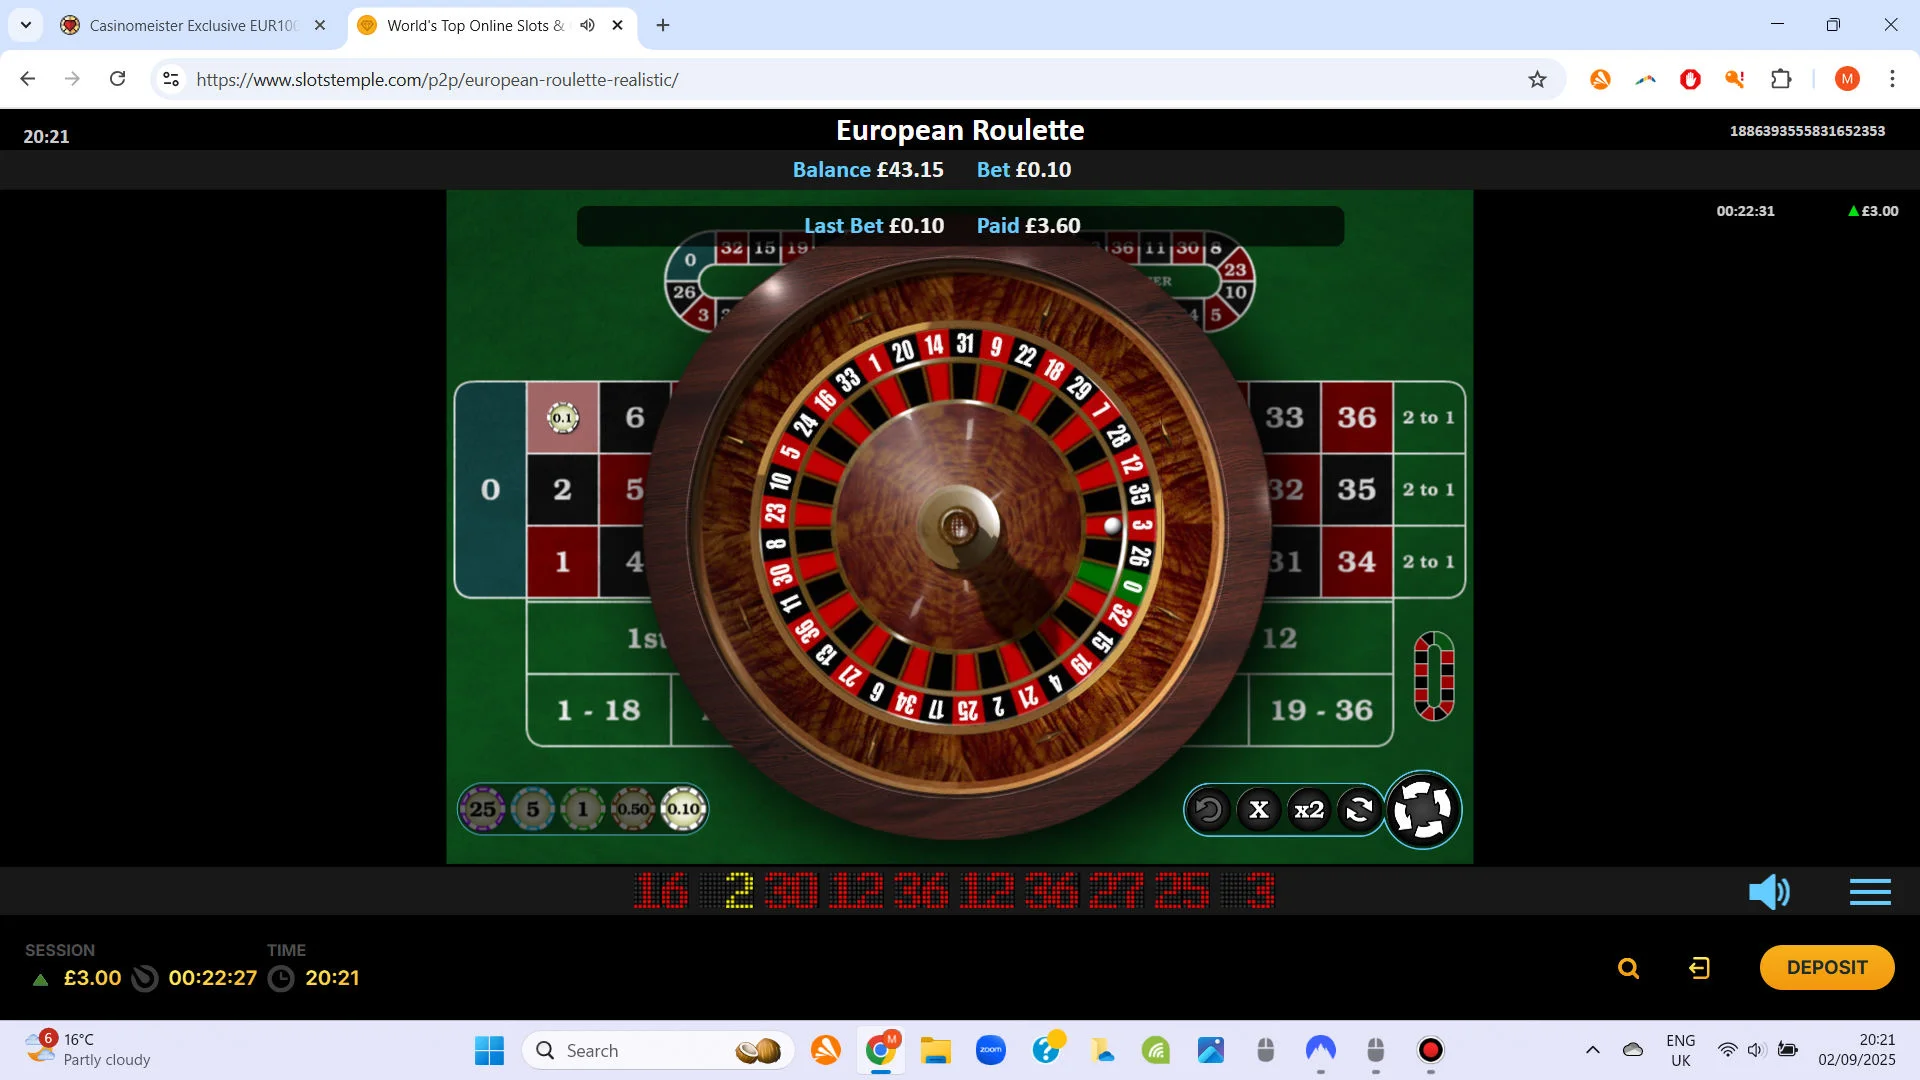The width and height of the screenshot is (1920, 1080).
Task: Double the bet with the x2 button
Action: coord(1309,810)
